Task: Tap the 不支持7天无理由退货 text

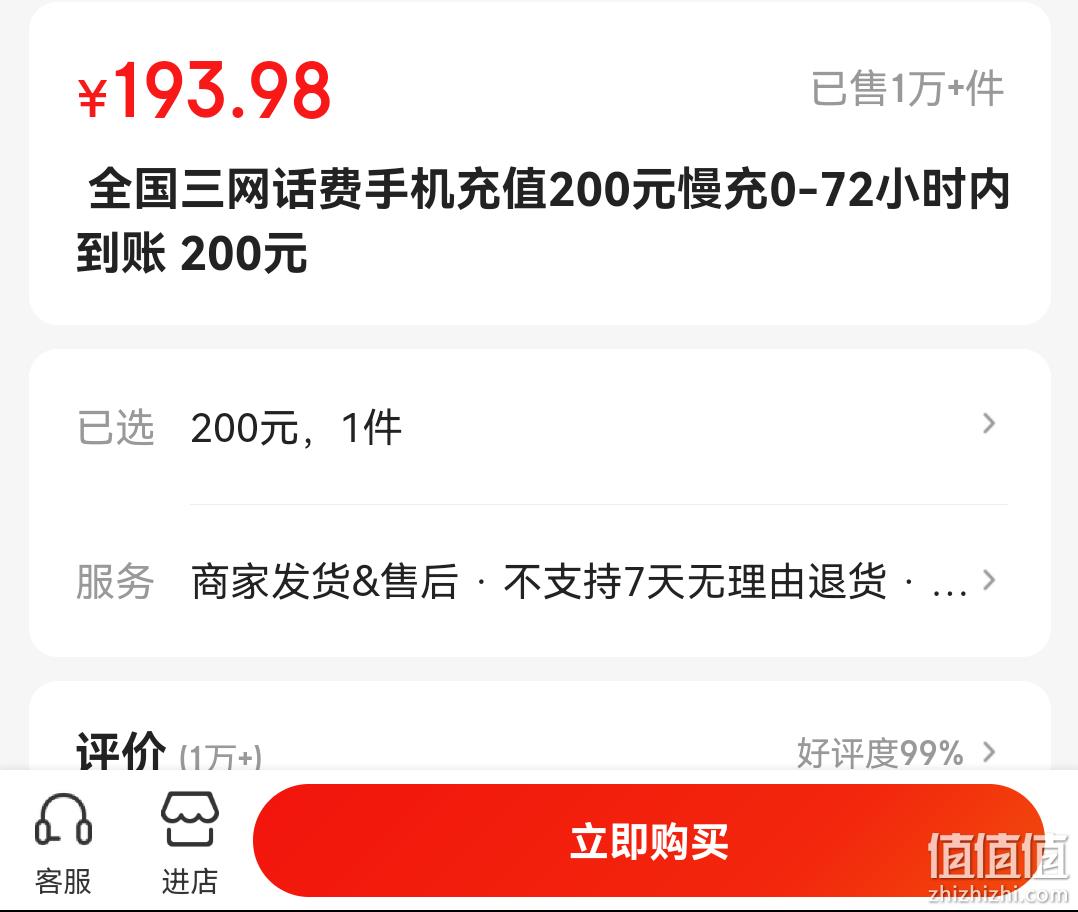Action: (x=694, y=581)
